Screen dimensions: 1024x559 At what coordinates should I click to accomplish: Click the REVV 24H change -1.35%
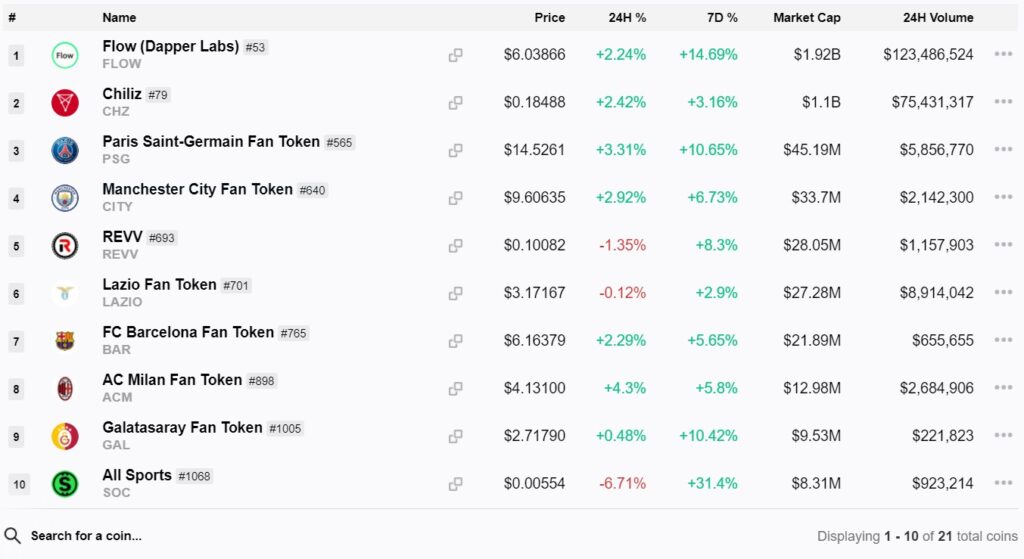point(622,245)
